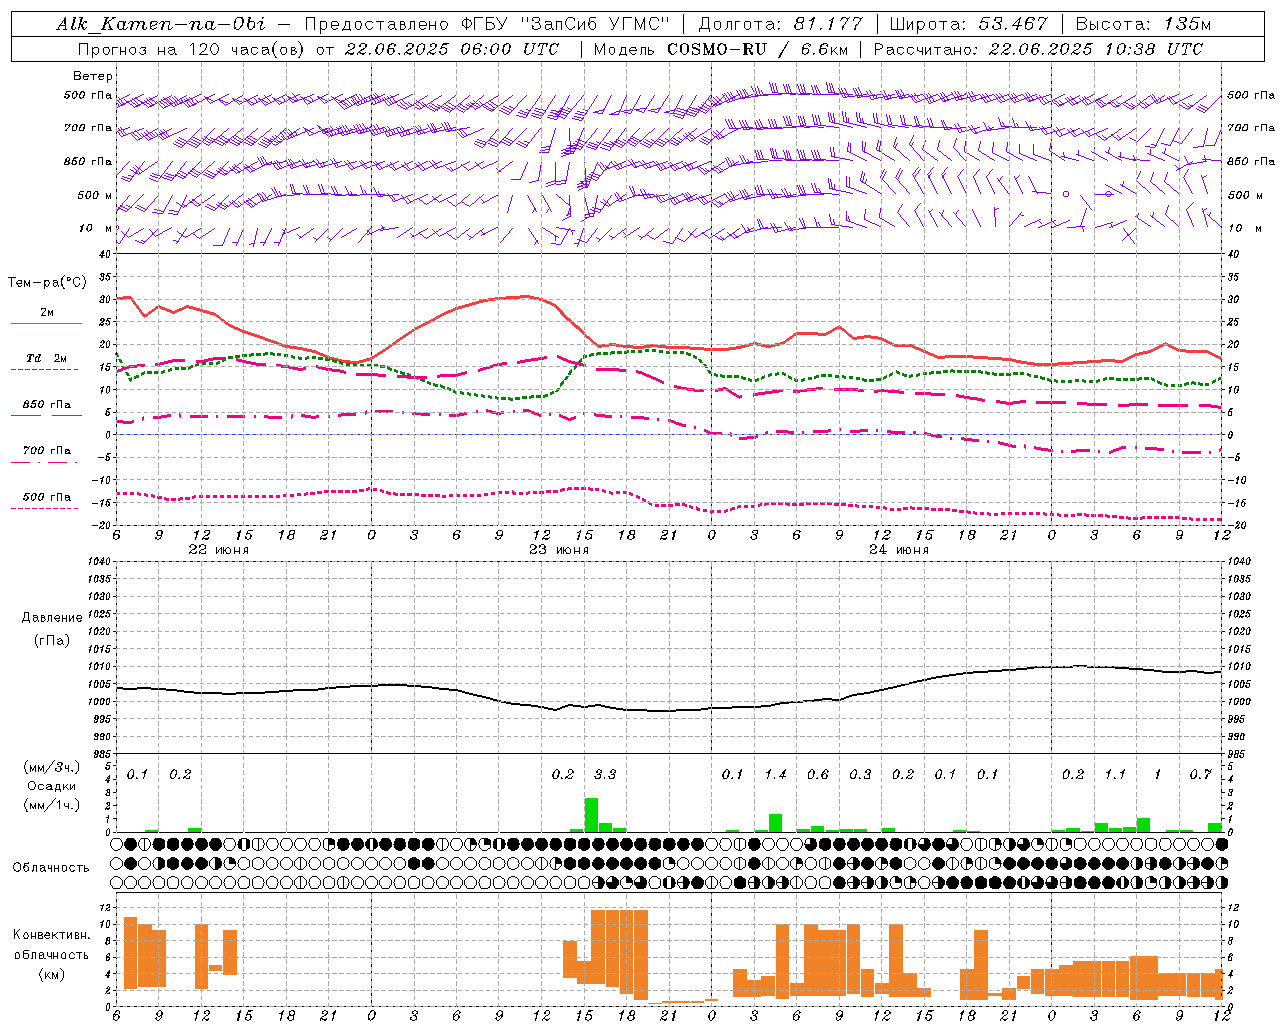
Task: Select the forecast header Прогноз на 120 часа(ов)
Action: click(x=191, y=49)
